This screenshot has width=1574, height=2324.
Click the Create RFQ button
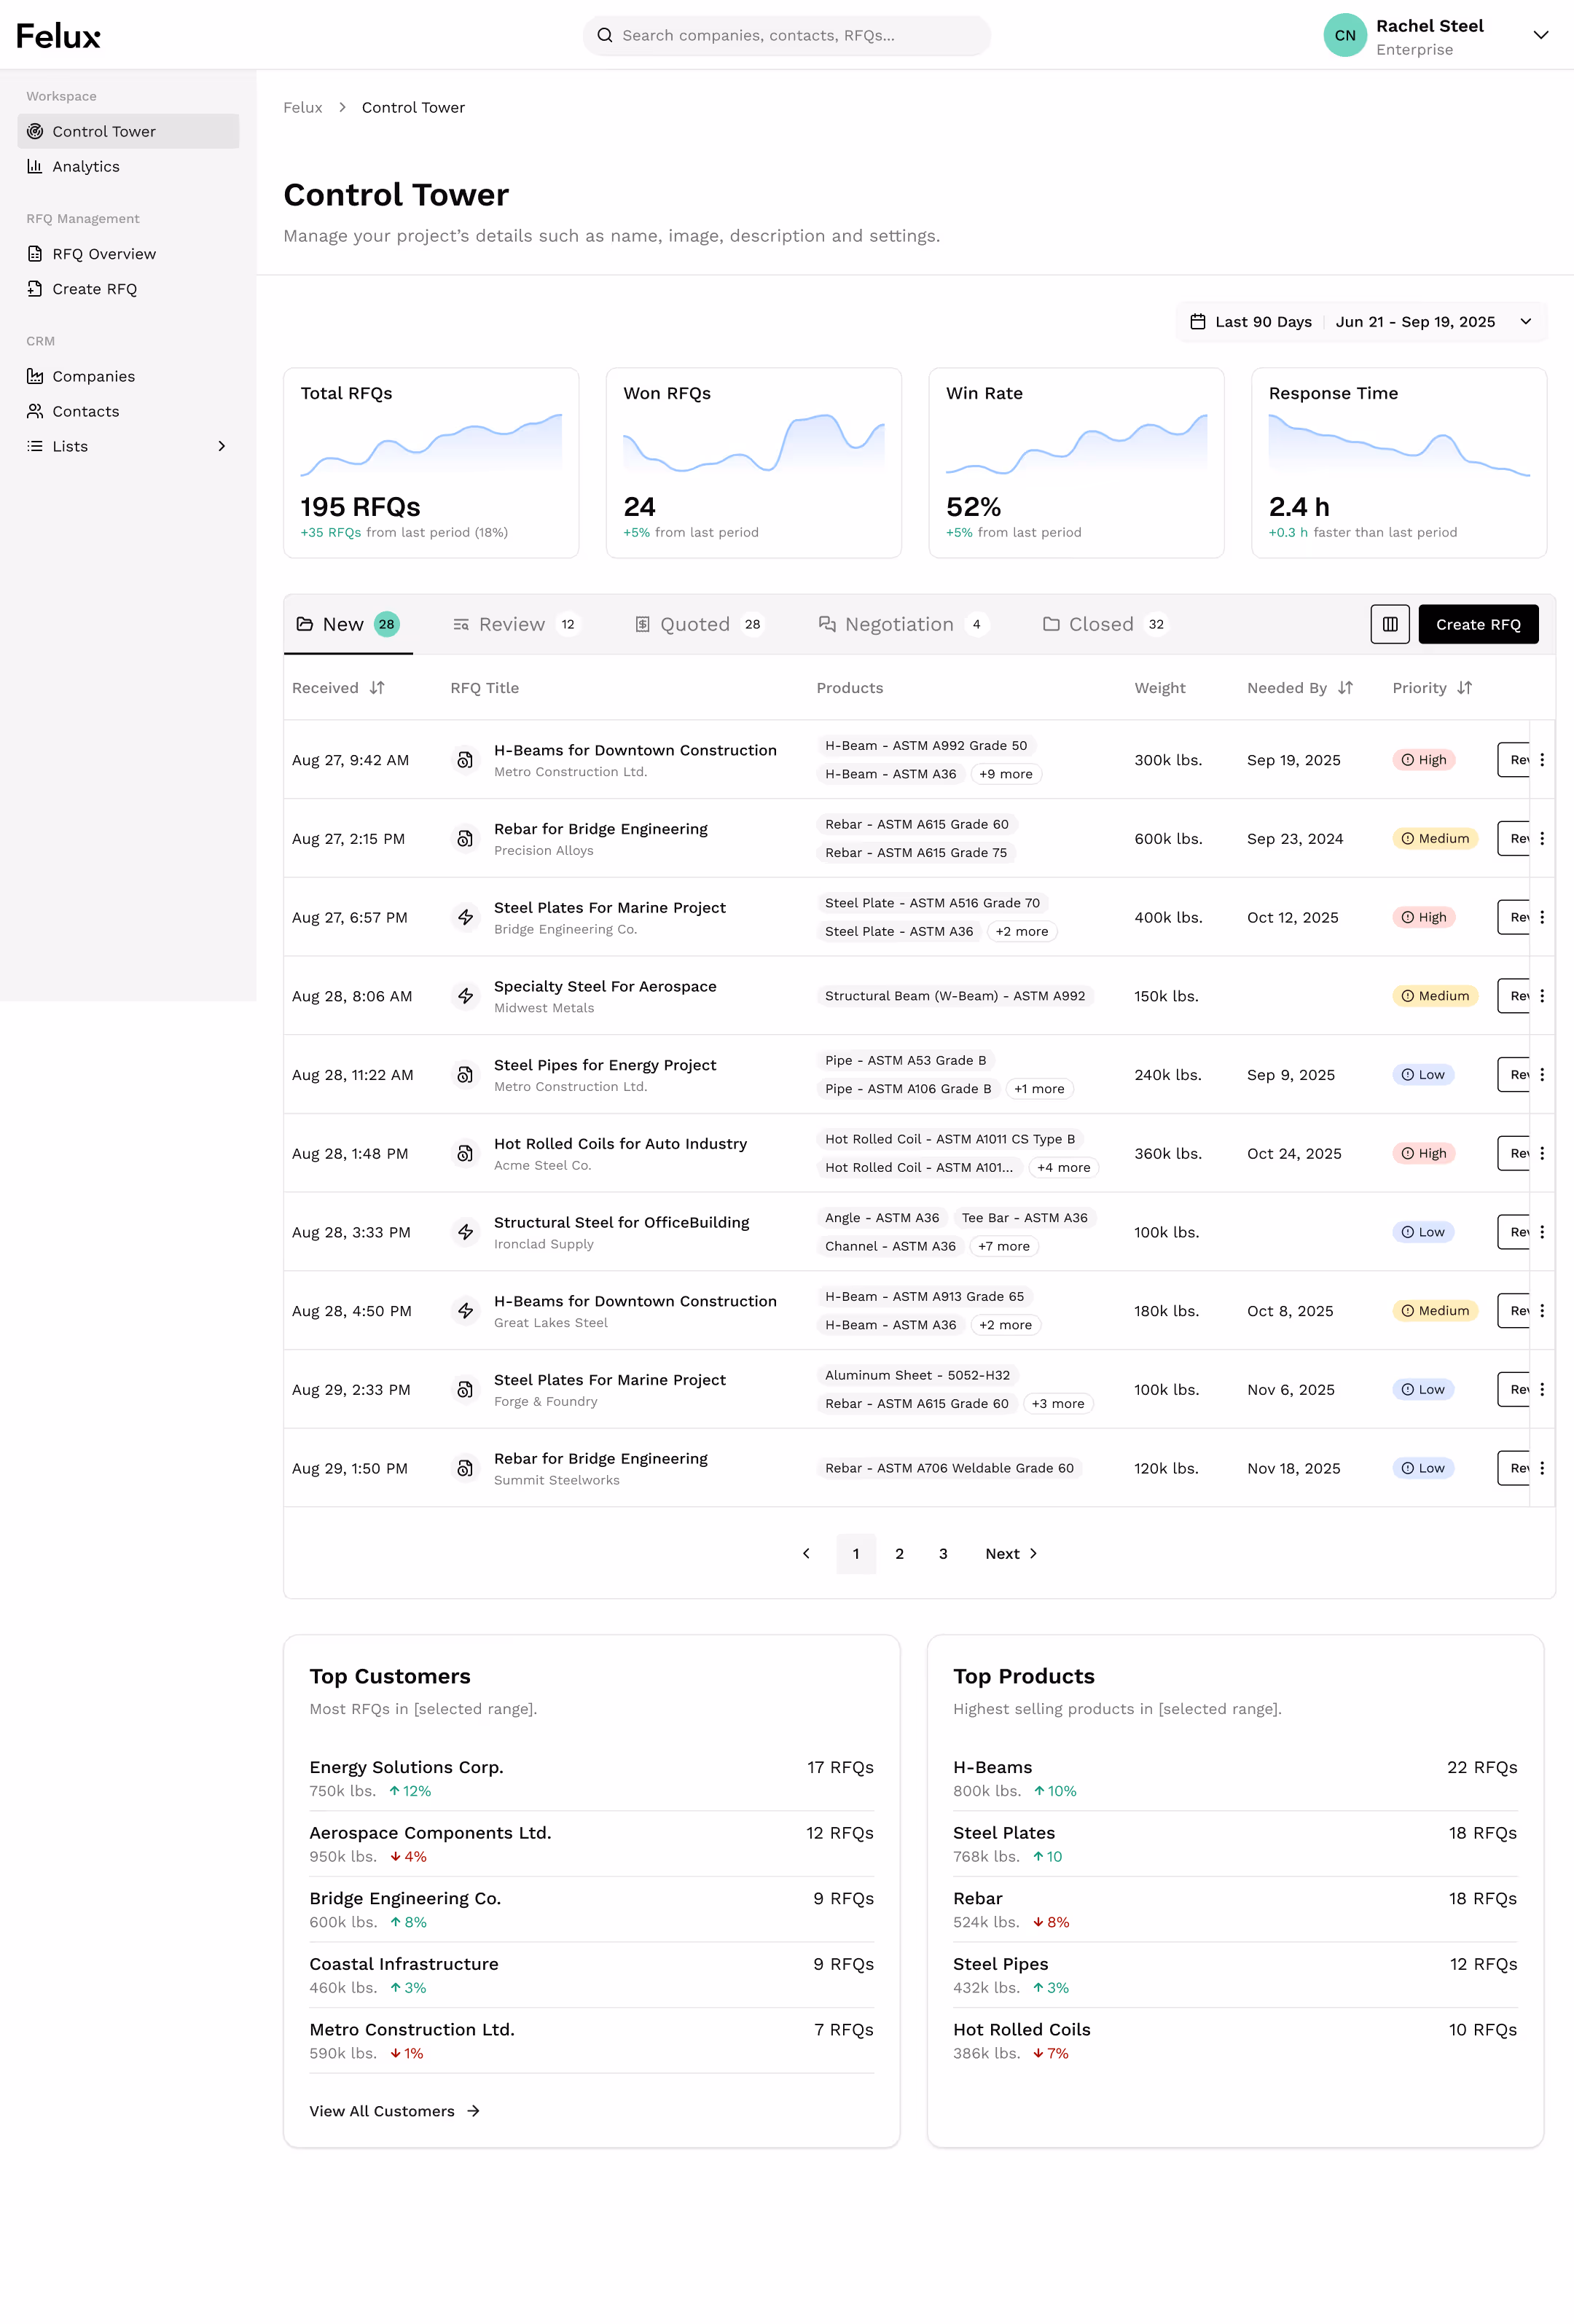(1478, 624)
